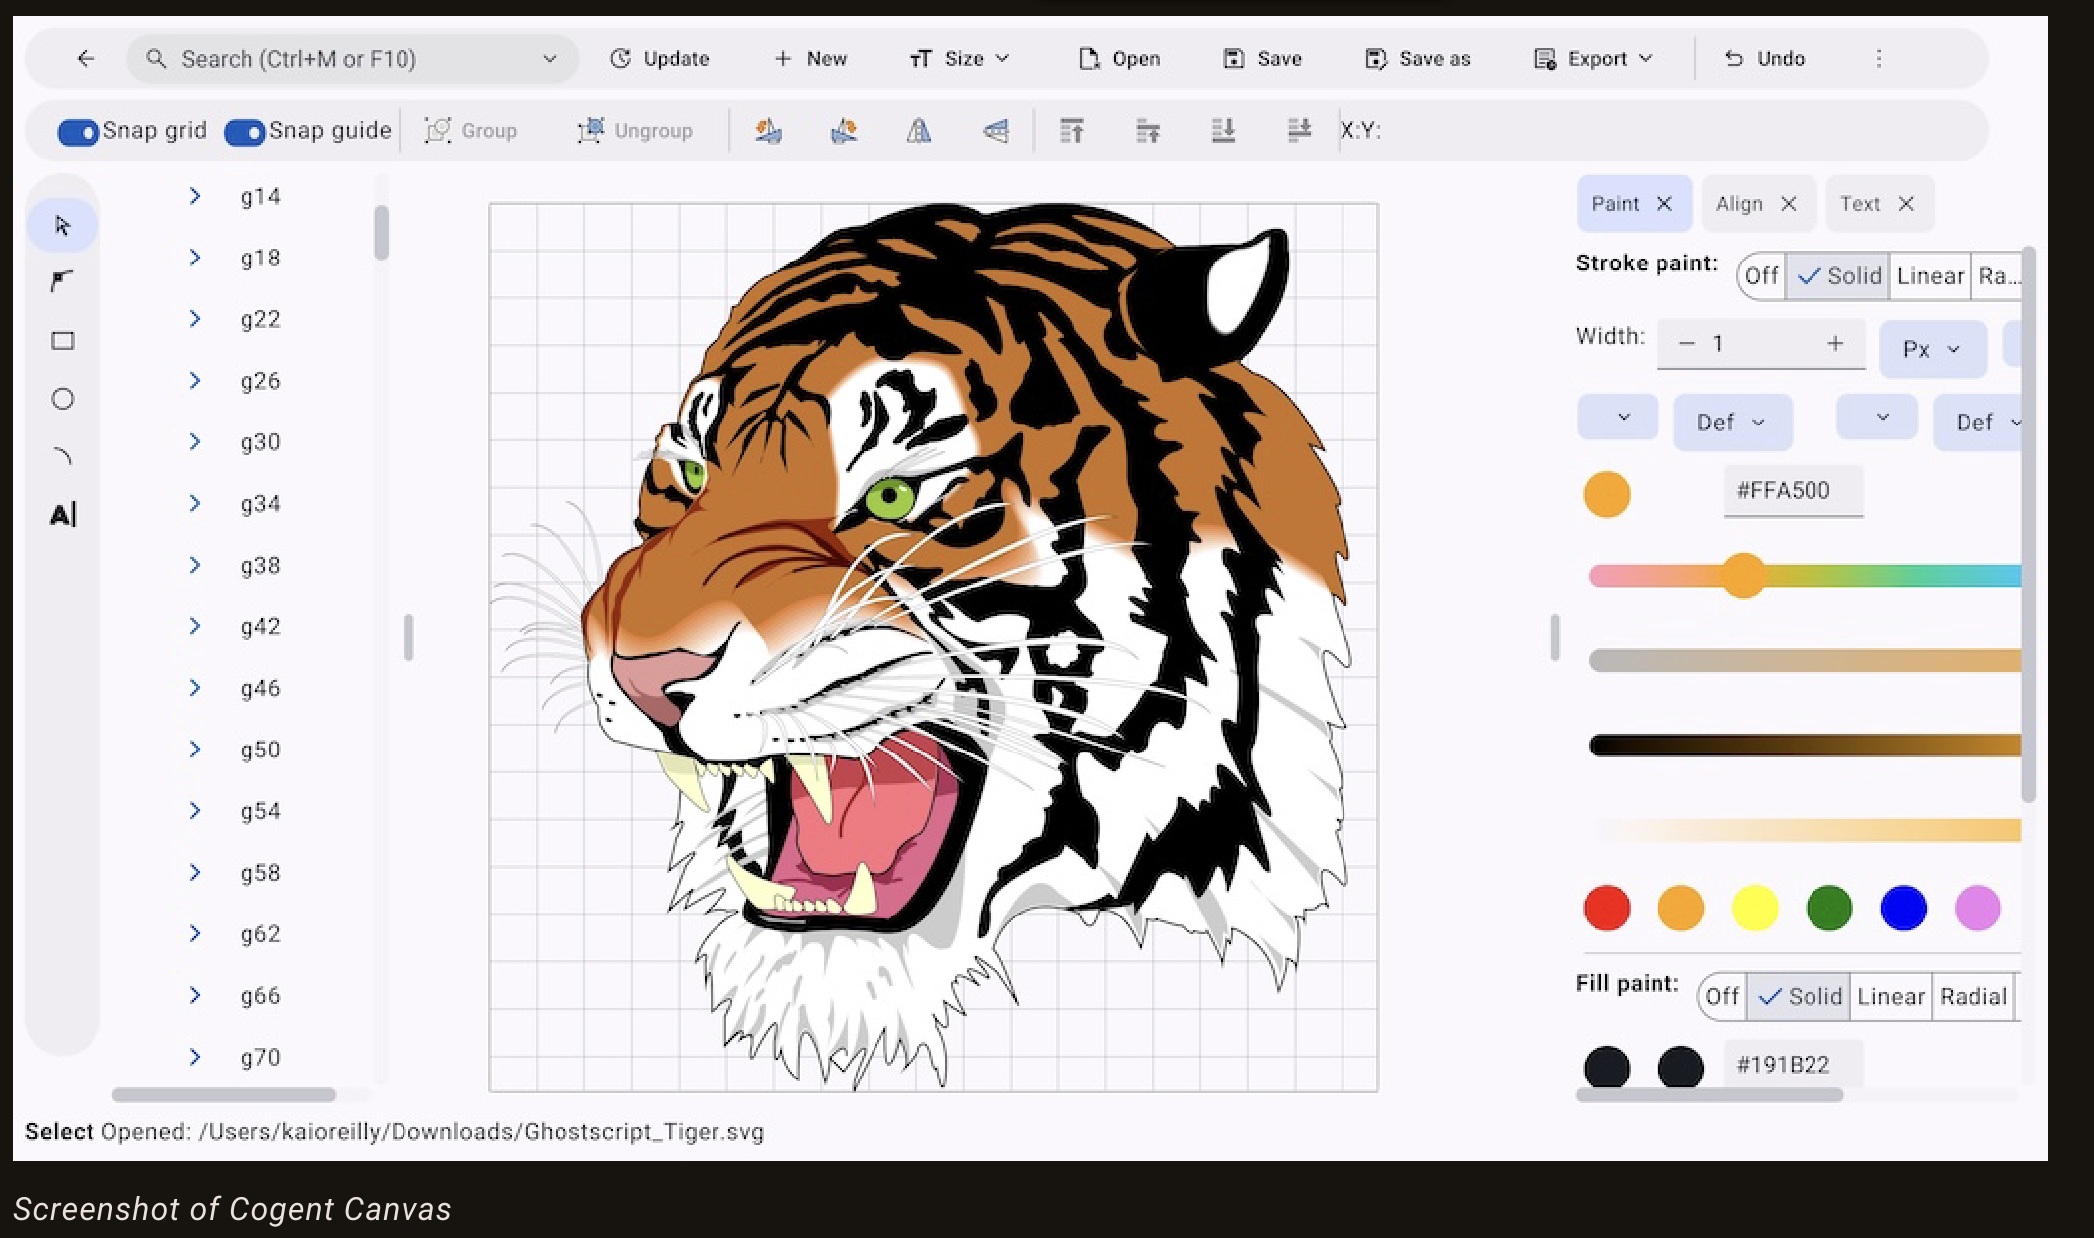Screen dimensions: 2094x1238
Task: Select the text tool
Action: coord(62,515)
